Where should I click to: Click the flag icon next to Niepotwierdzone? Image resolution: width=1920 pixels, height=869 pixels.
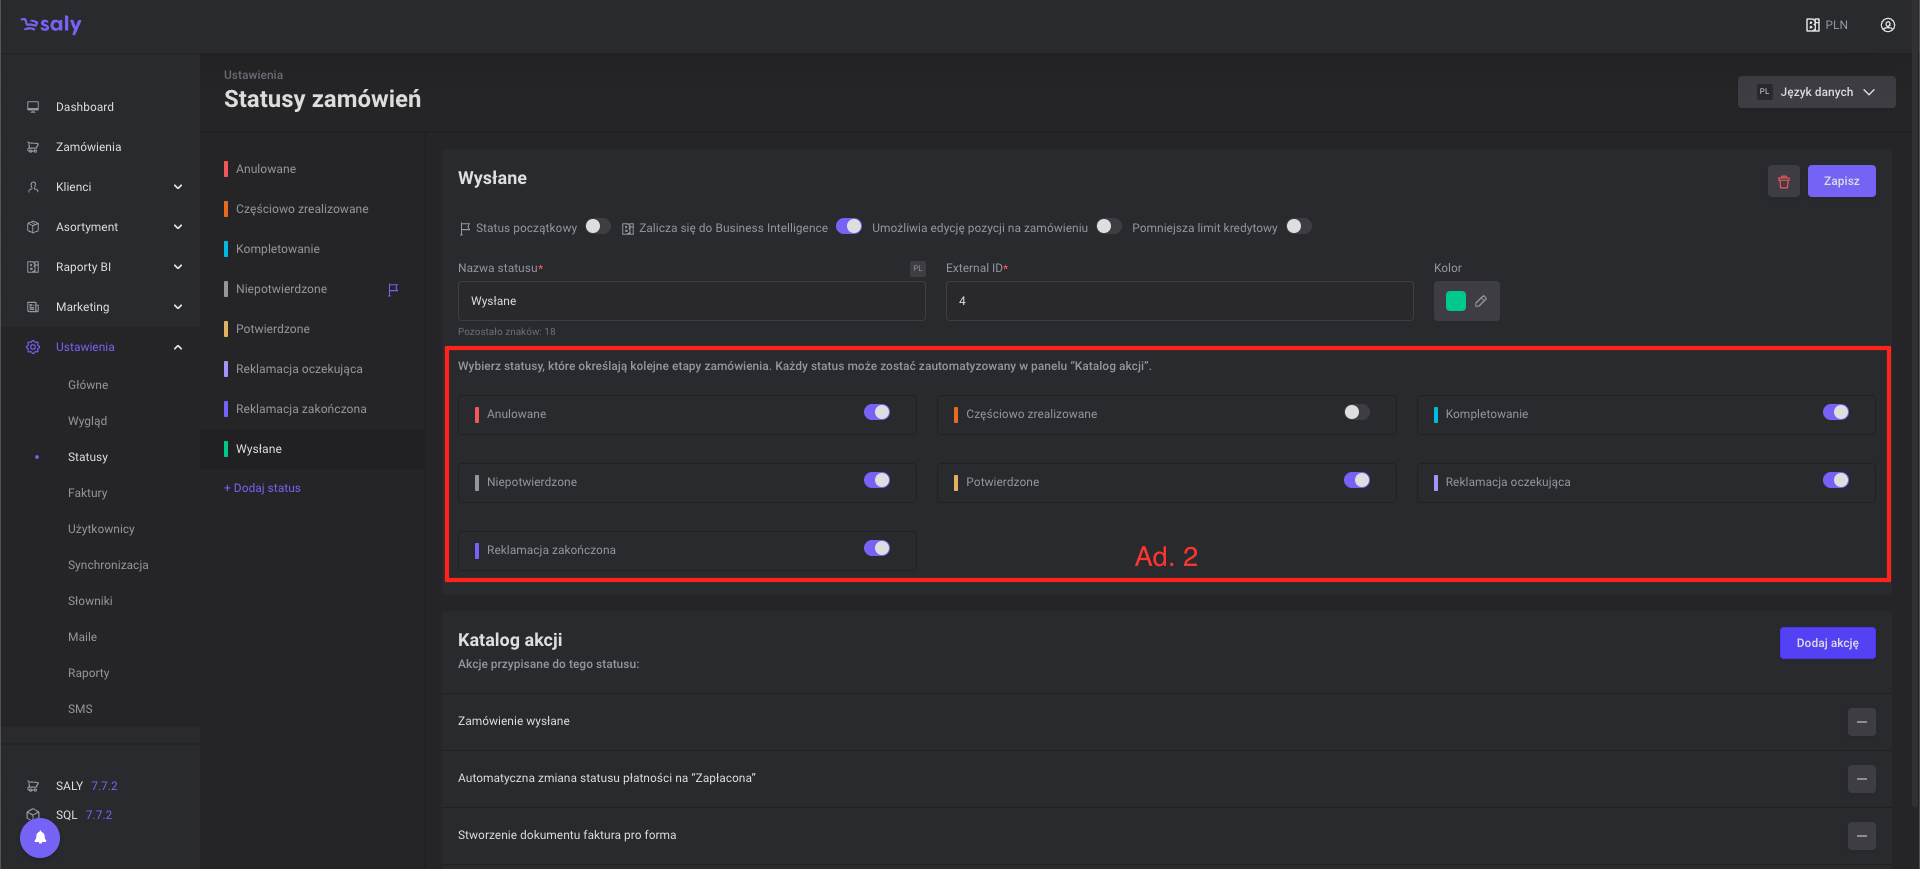tap(393, 289)
